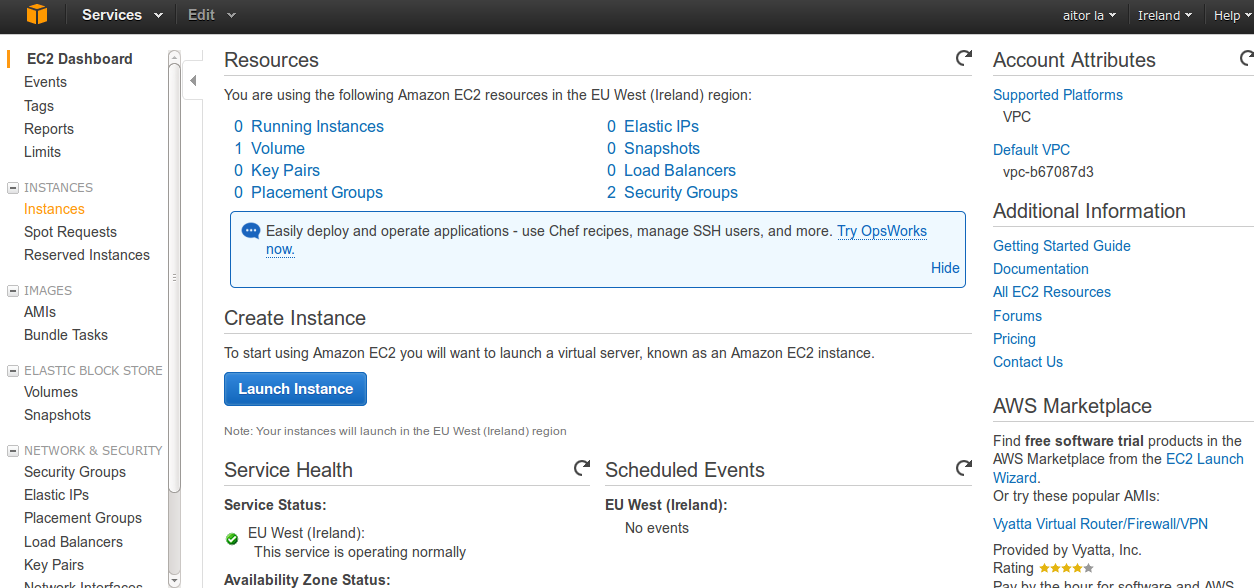Collapse the NETWORK & SECURITY section
Image resolution: width=1254 pixels, height=588 pixels.
[13, 451]
